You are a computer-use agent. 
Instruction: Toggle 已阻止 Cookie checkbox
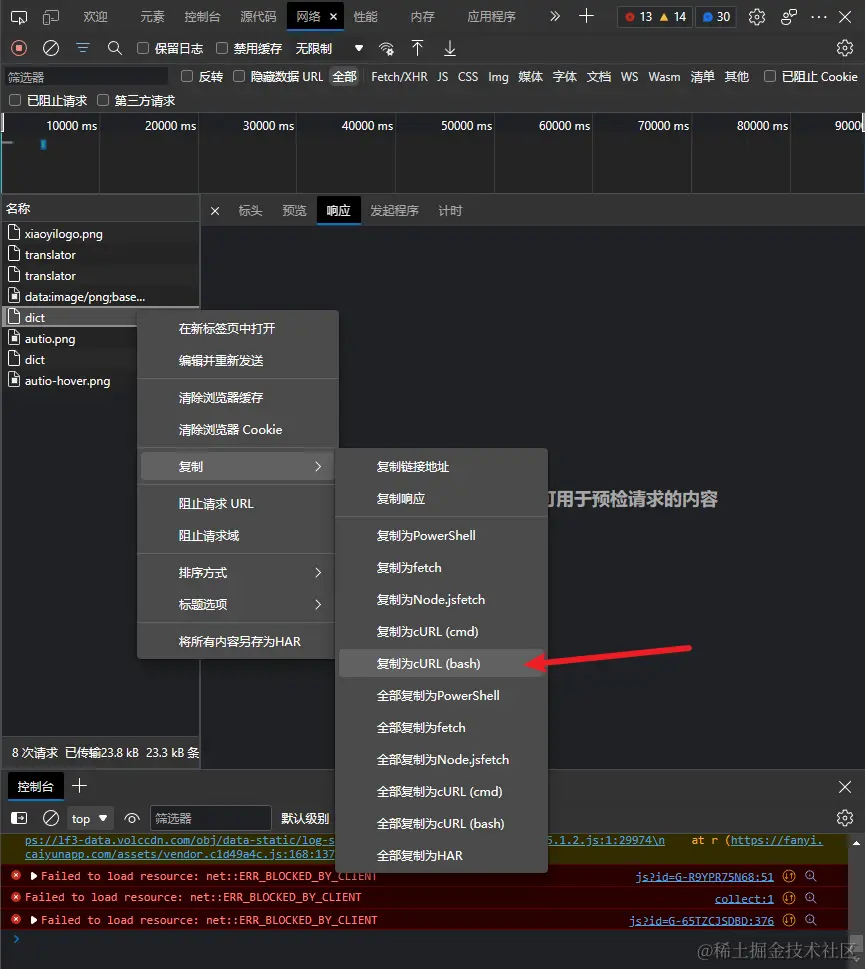pos(770,76)
